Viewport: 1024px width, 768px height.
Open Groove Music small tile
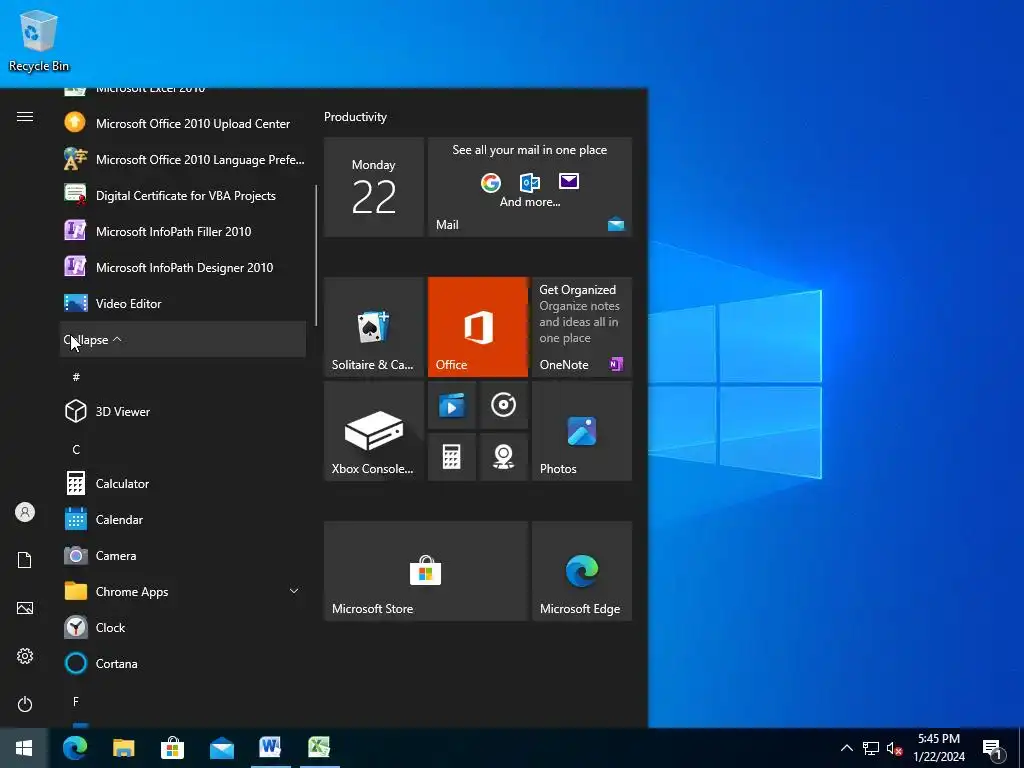(504, 405)
